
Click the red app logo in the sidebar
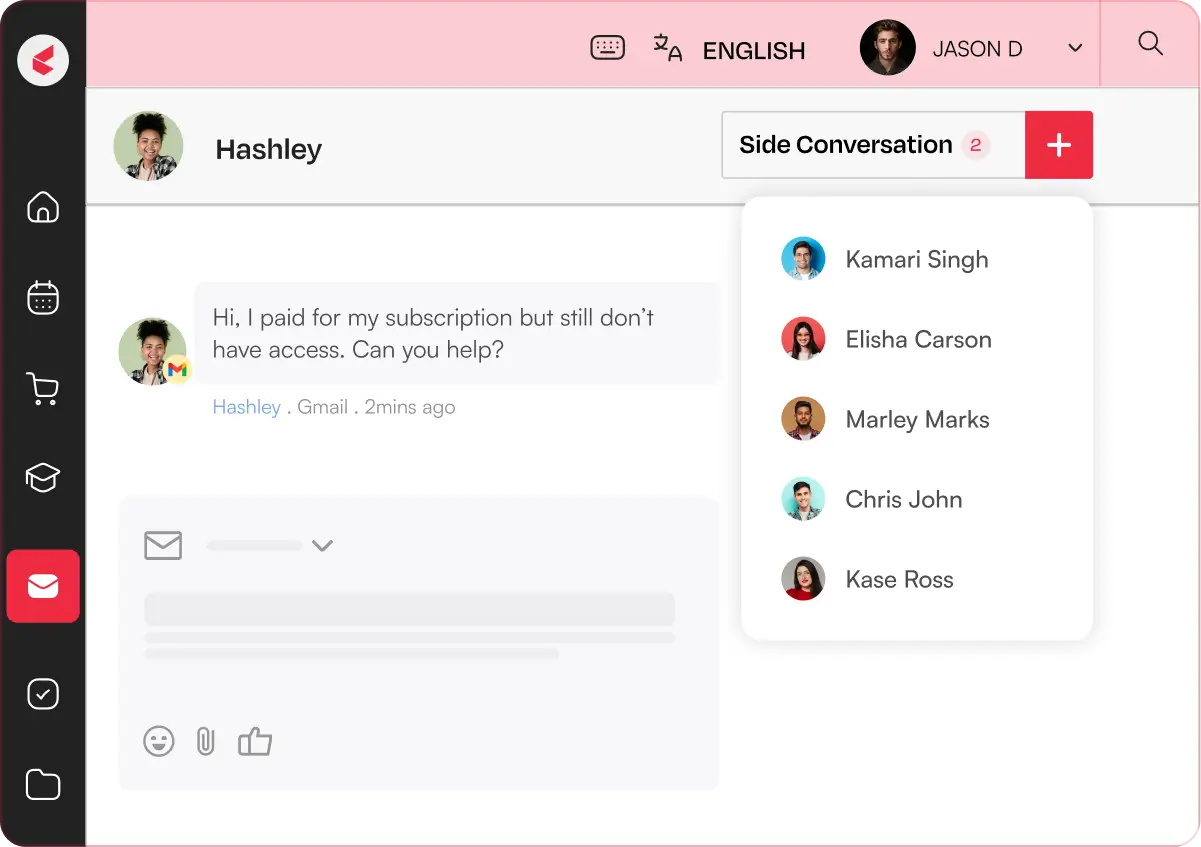pos(43,60)
